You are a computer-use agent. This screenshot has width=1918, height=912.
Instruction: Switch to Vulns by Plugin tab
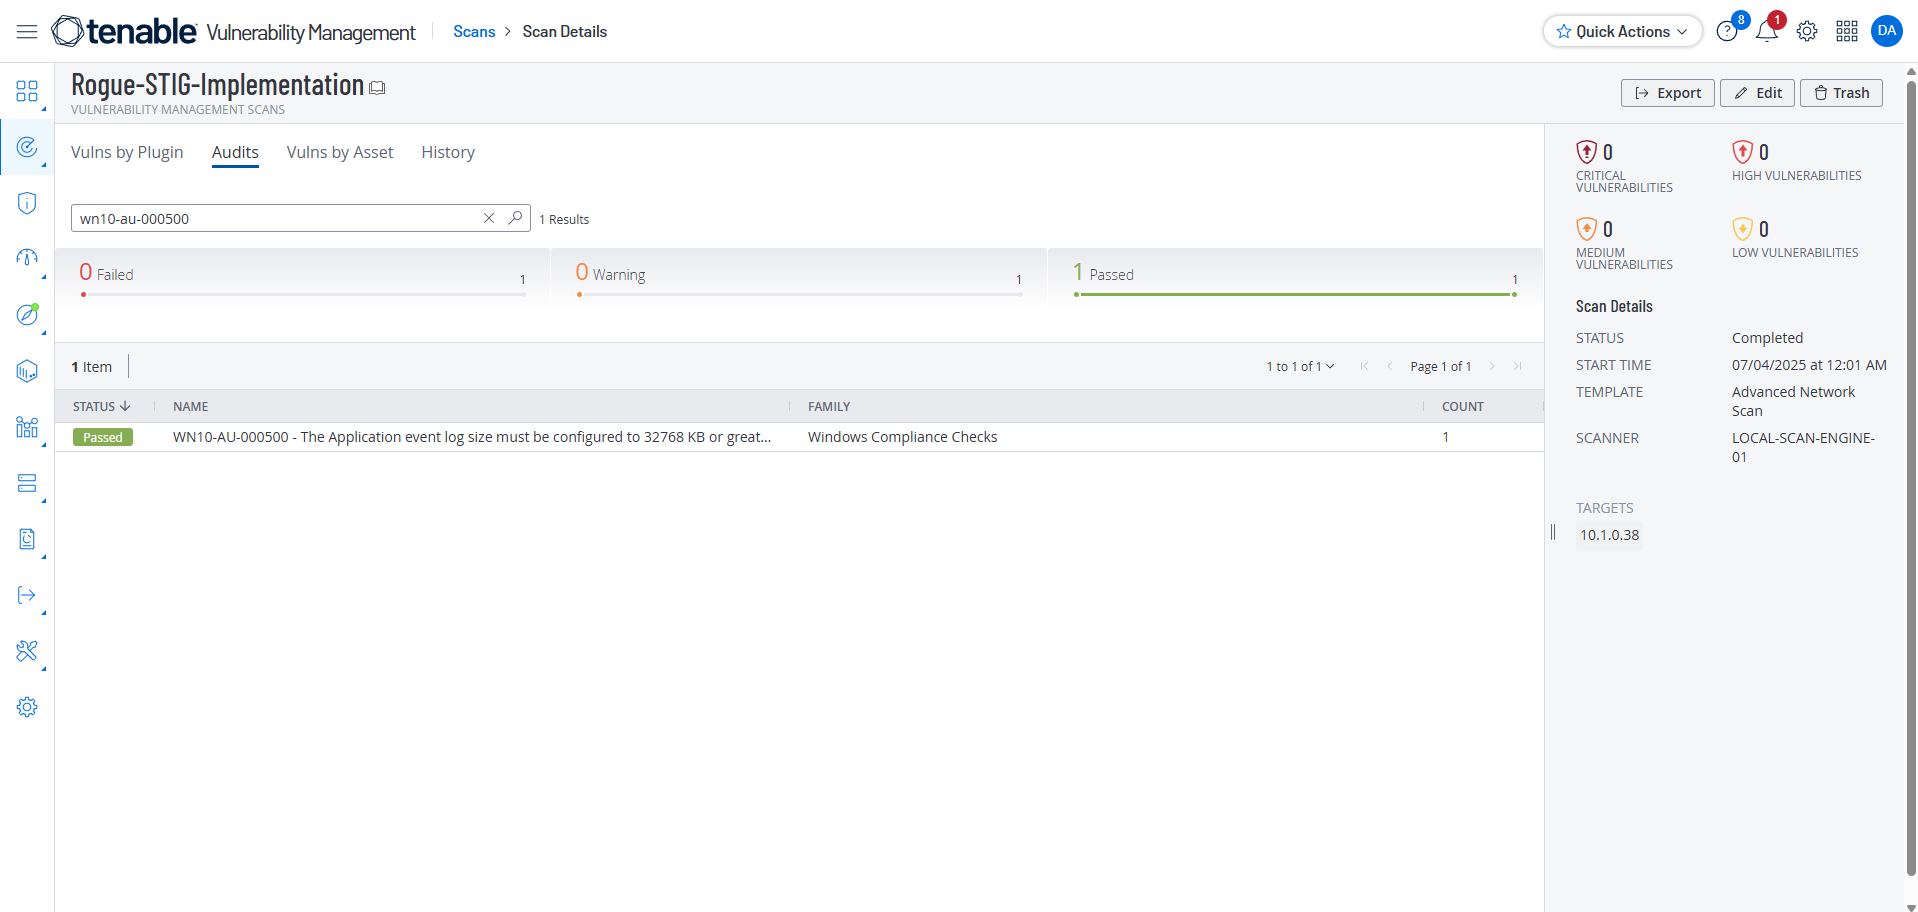127,152
